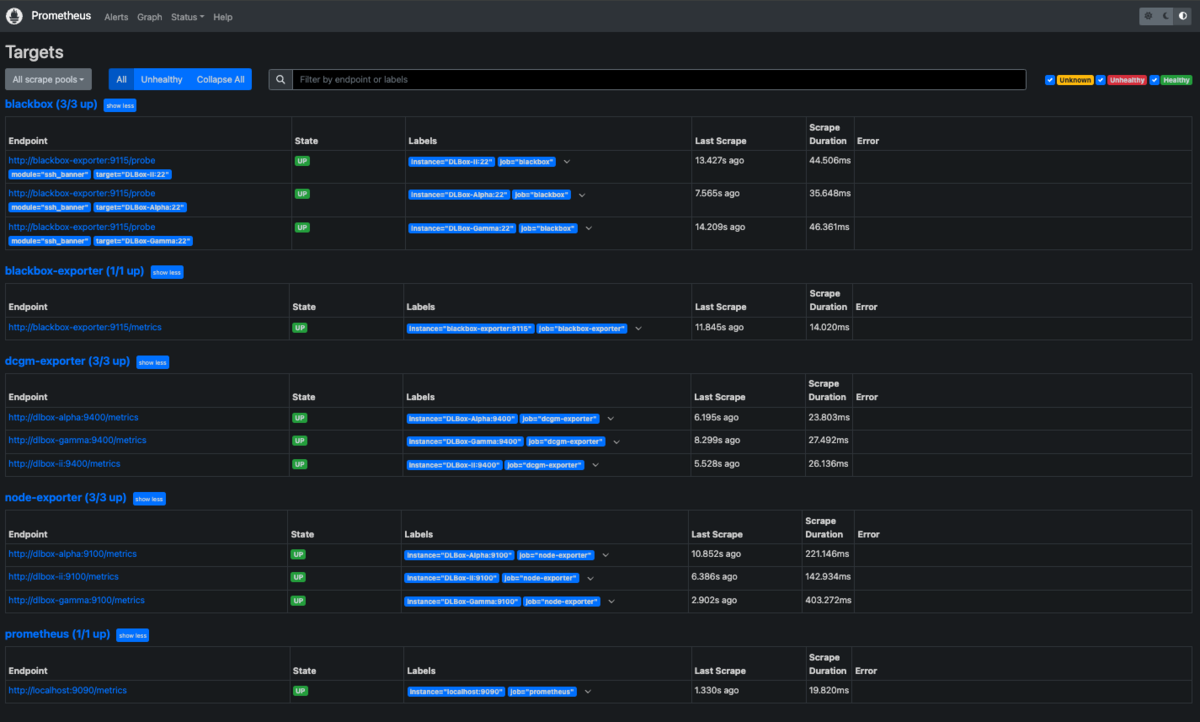
Task: Open the dlbox-gamma:9400/metrics endpoint link
Action: click(x=77, y=440)
